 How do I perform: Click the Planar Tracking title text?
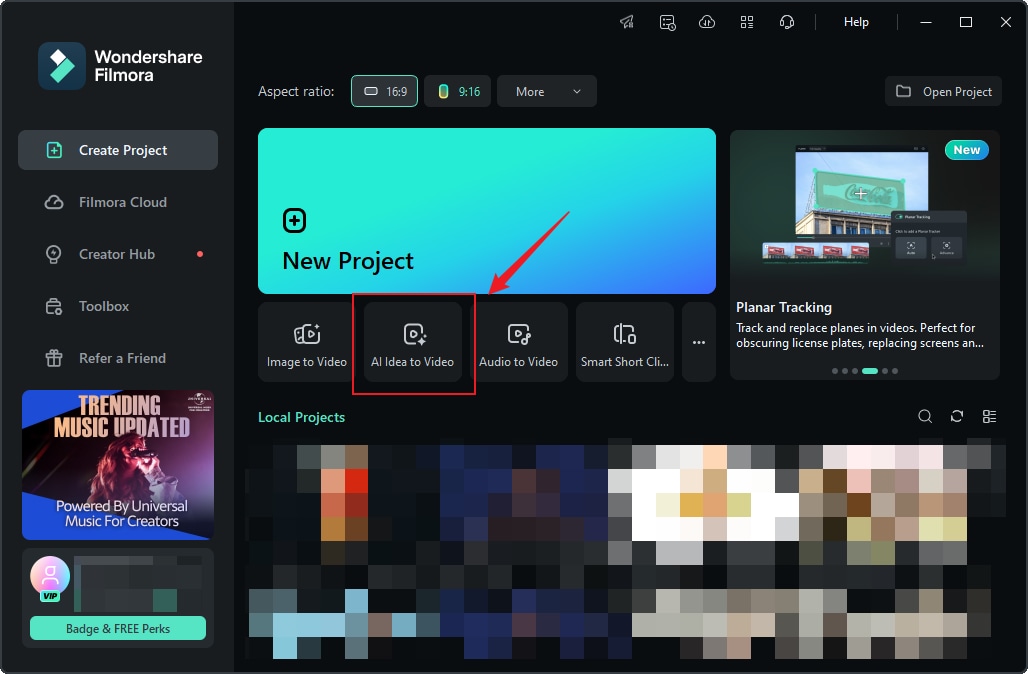[x=784, y=307]
